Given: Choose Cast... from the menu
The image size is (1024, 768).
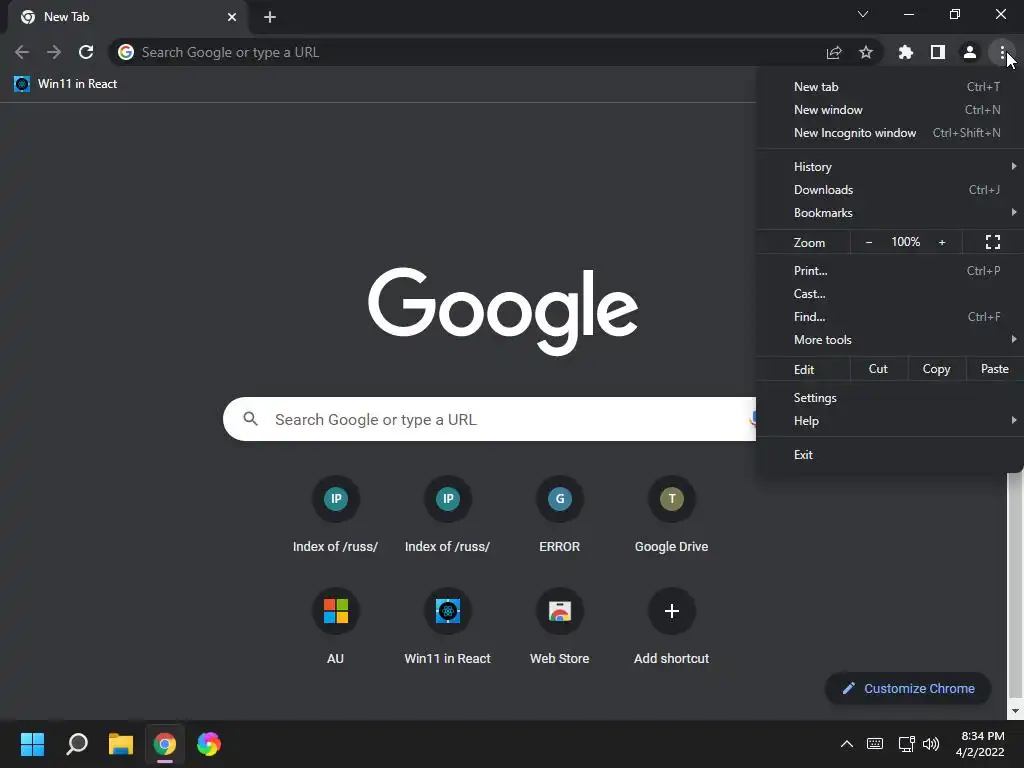Looking at the screenshot, I should [889, 294].
